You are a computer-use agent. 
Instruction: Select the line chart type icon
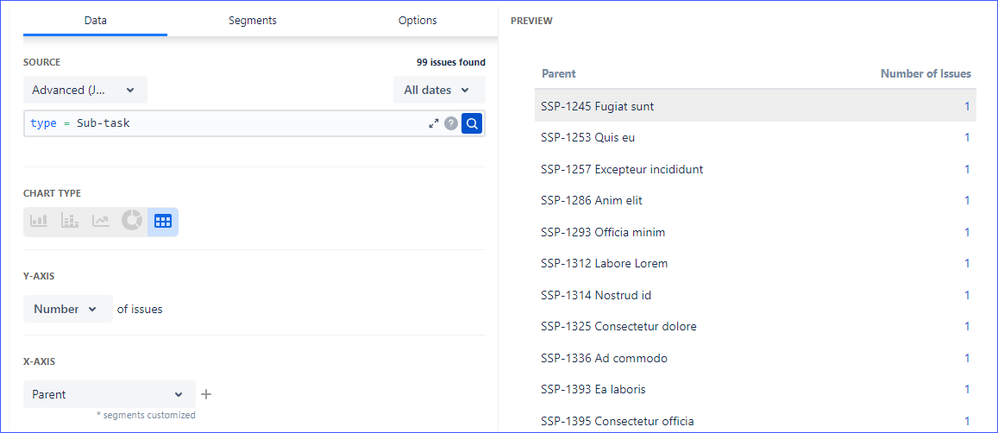[x=100, y=221]
